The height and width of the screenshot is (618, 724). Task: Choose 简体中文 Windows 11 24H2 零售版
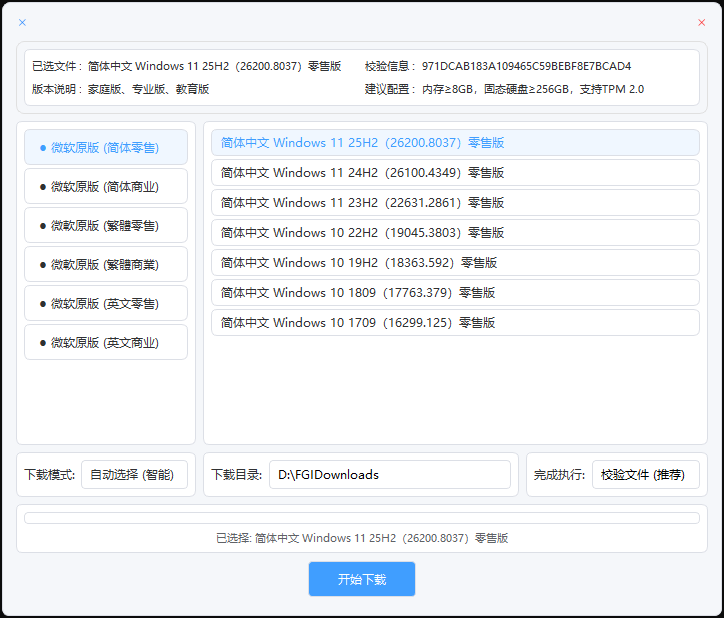(x=455, y=173)
